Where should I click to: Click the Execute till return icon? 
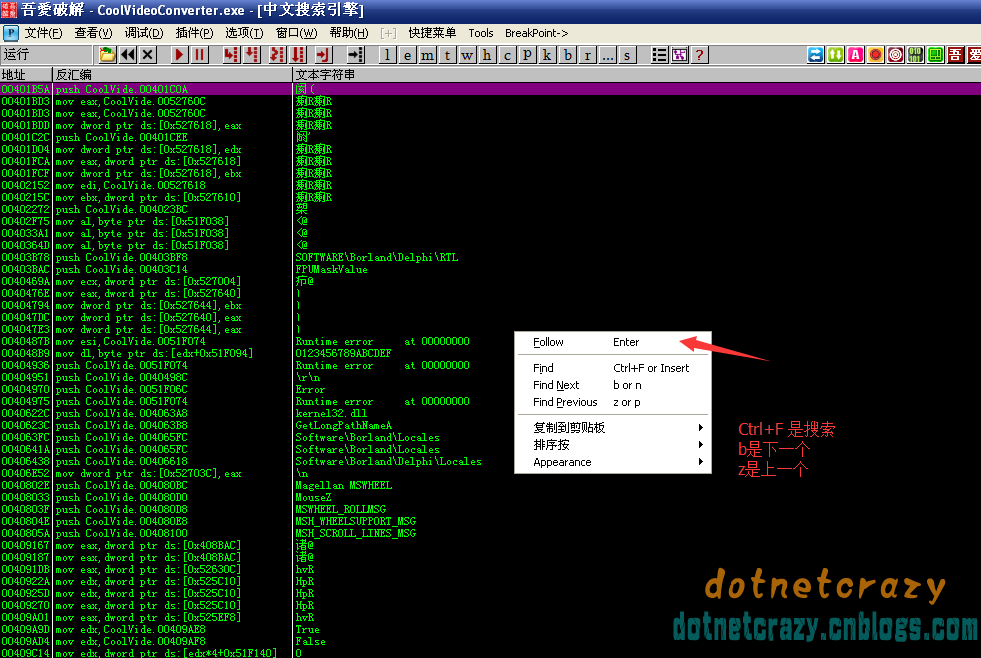tap(323, 55)
